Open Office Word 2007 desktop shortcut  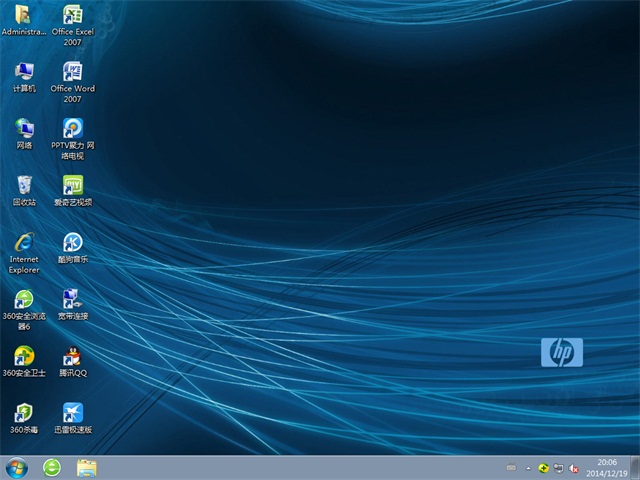[73, 72]
